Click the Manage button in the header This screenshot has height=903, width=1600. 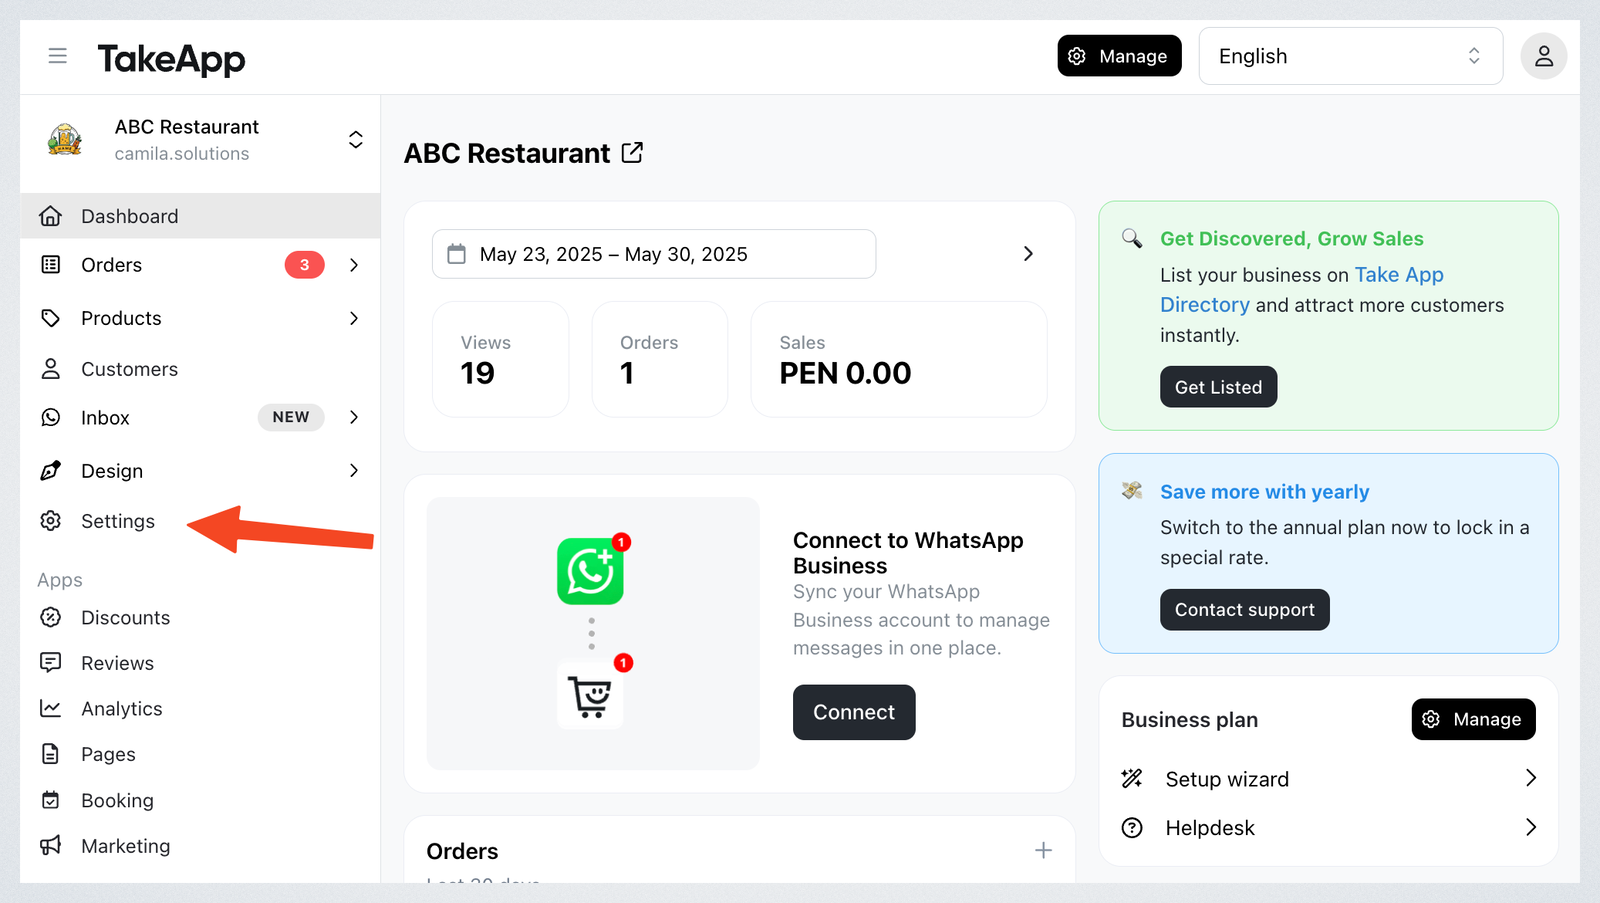point(1119,56)
